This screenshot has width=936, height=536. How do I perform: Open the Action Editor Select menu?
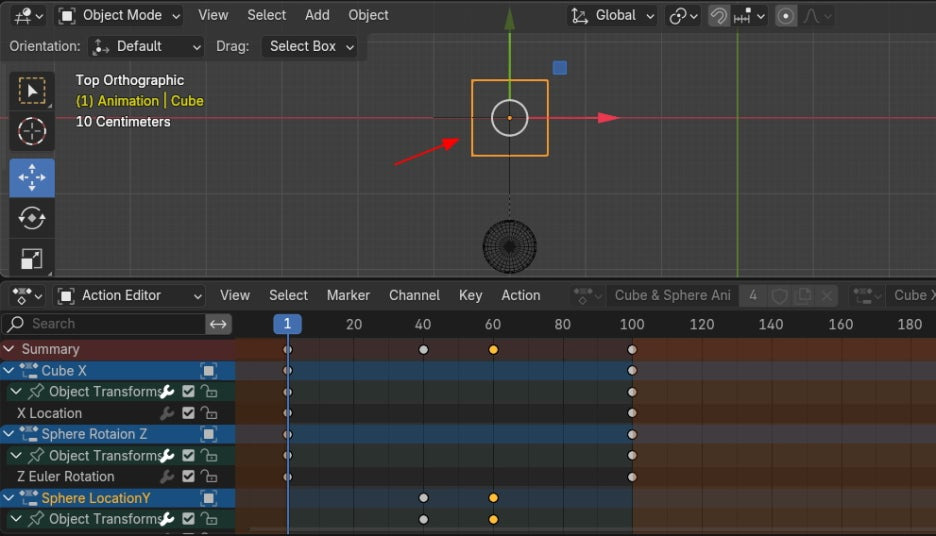[x=288, y=295]
